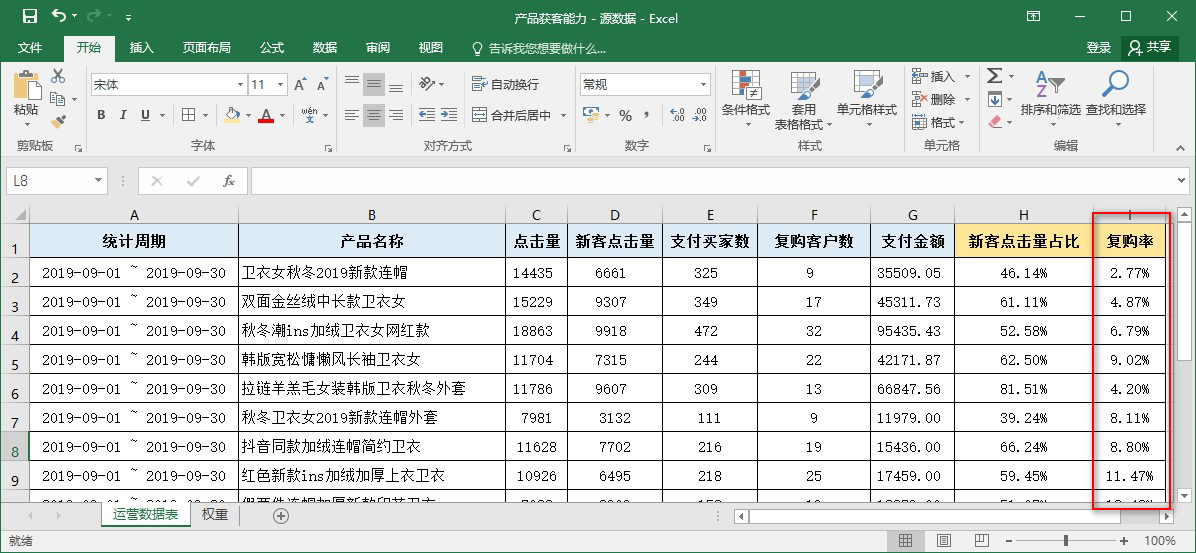The height and width of the screenshot is (553, 1196).
Task: Click the Paste clipboard icon
Action: (x=25, y=85)
